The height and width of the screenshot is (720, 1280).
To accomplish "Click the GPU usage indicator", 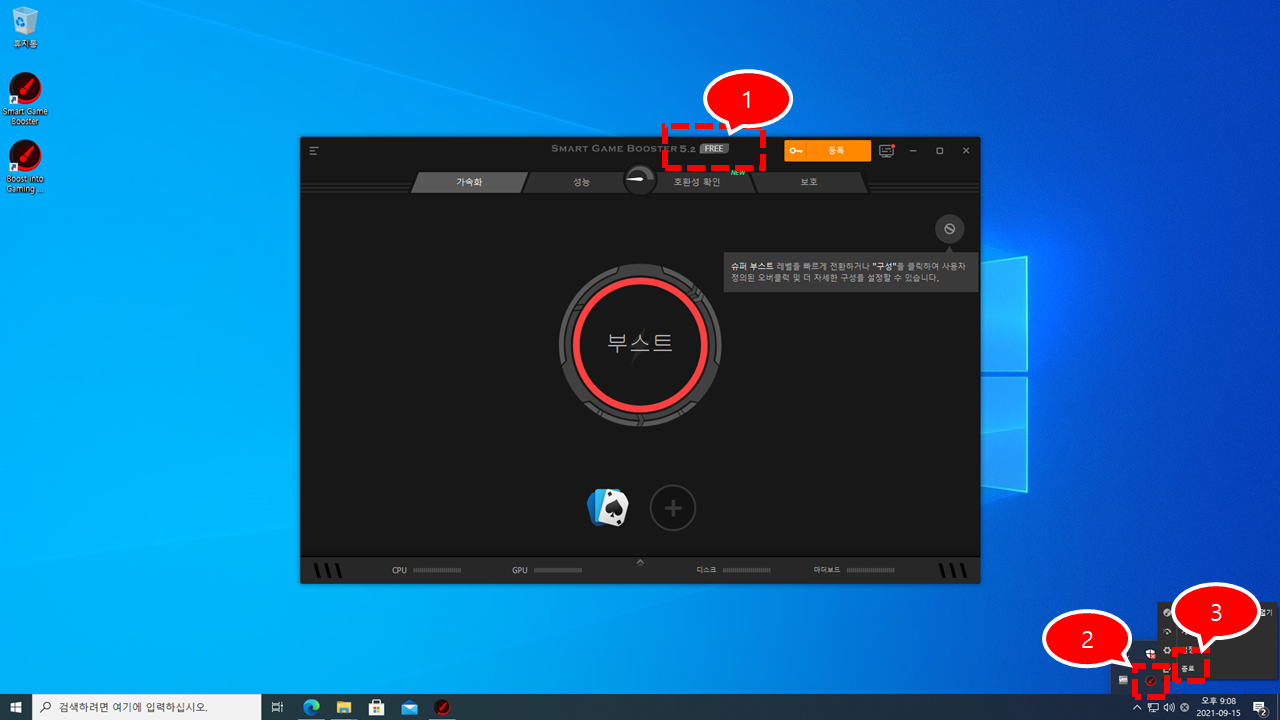I will click(x=547, y=570).
